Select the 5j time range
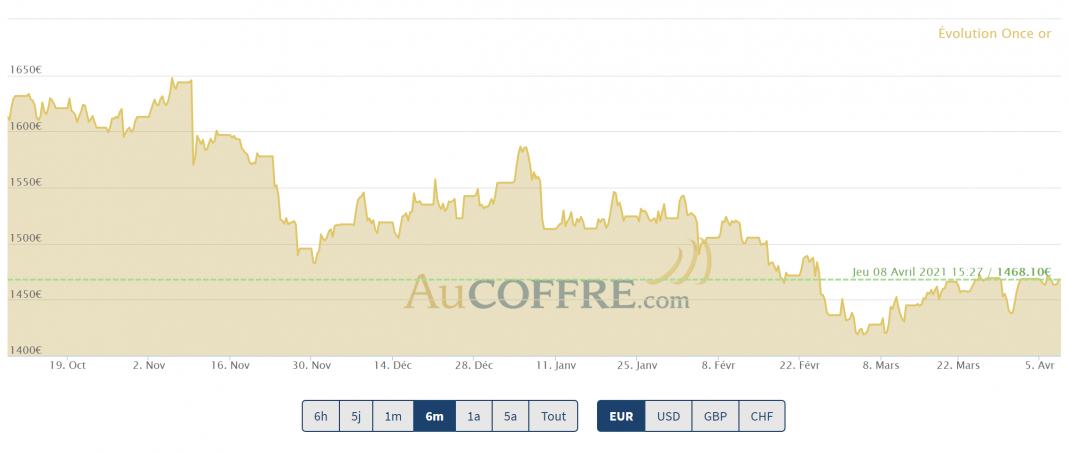Viewport: 1068px width, 453px height. (x=356, y=416)
